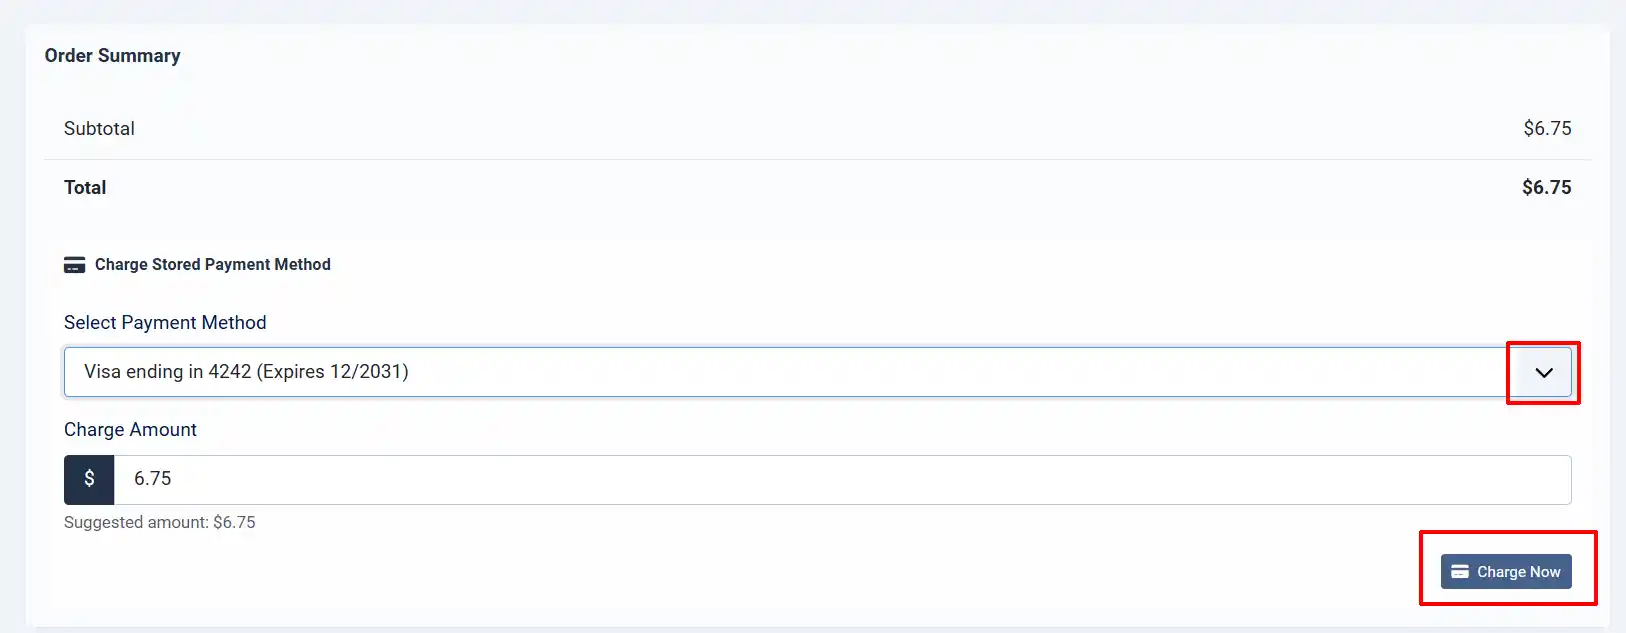Click the Charge Now label text
This screenshot has height=633, width=1626.
point(1518,572)
